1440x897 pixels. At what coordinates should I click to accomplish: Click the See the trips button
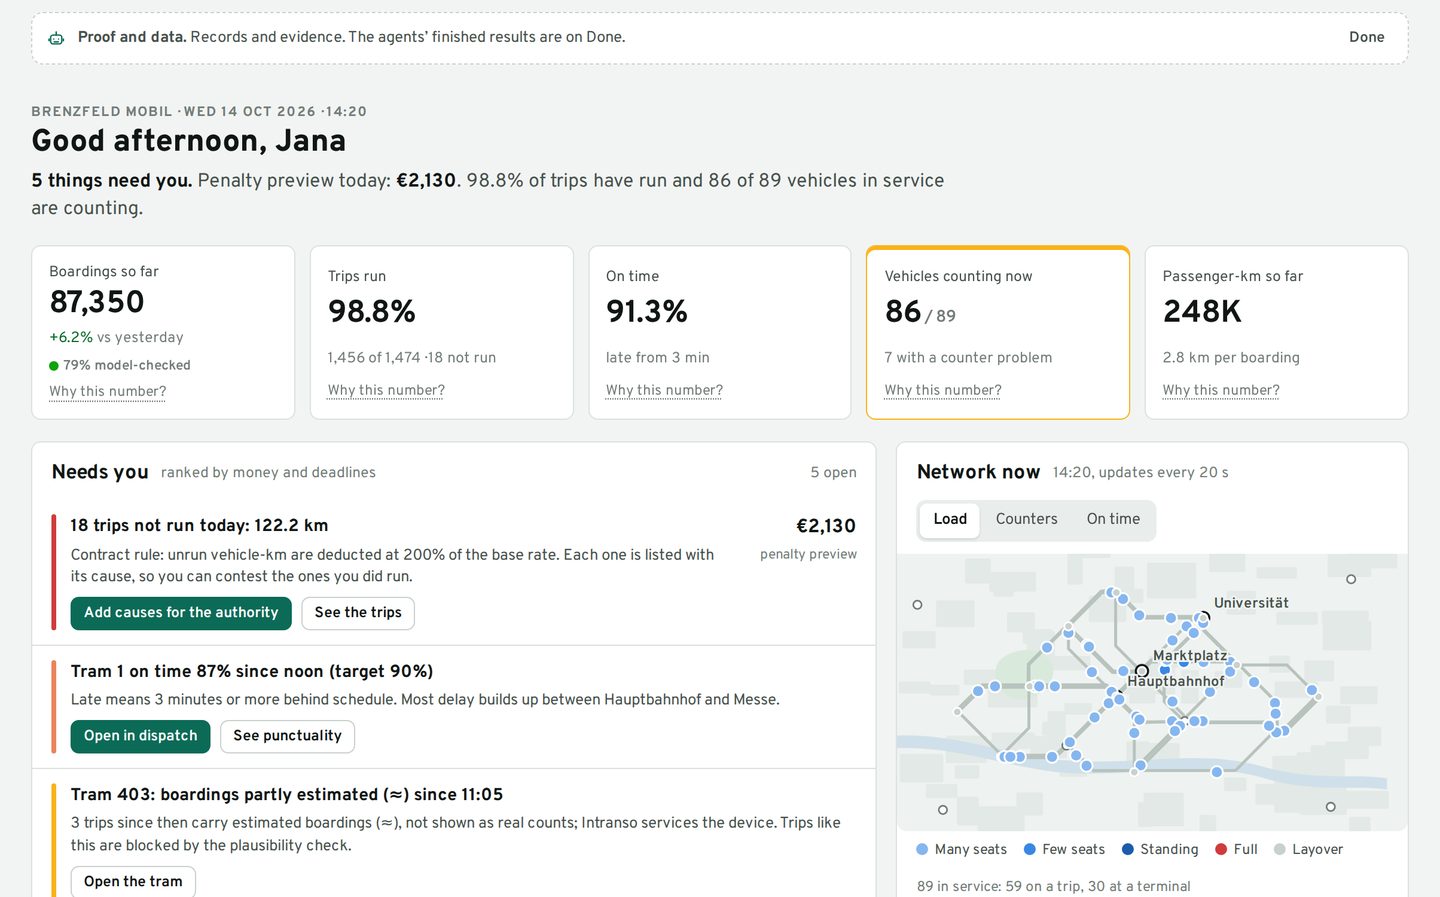(358, 613)
